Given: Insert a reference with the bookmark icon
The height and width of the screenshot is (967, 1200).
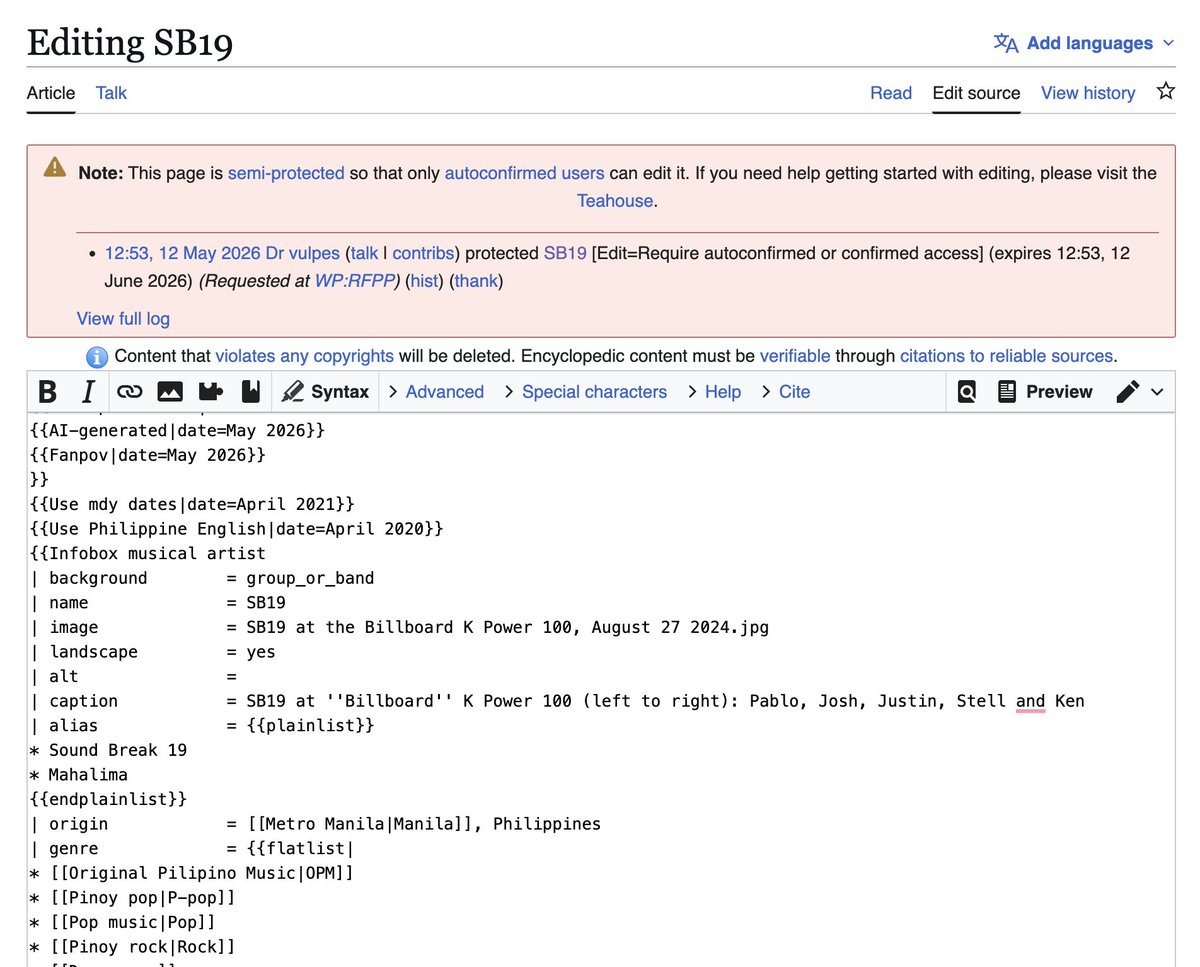Looking at the screenshot, I should tap(250, 392).
